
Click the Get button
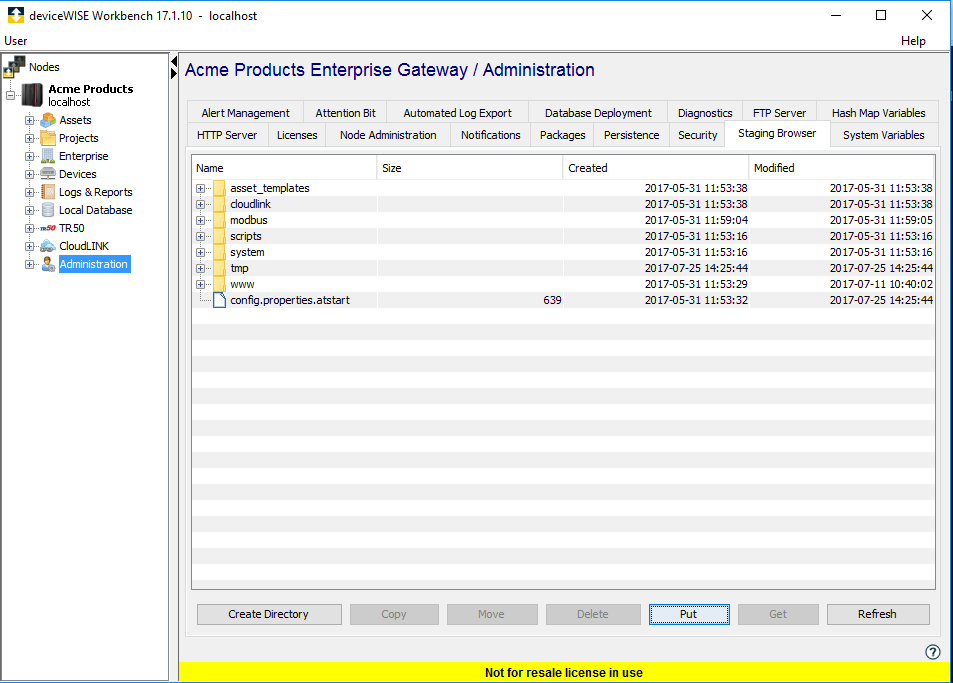[778, 614]
